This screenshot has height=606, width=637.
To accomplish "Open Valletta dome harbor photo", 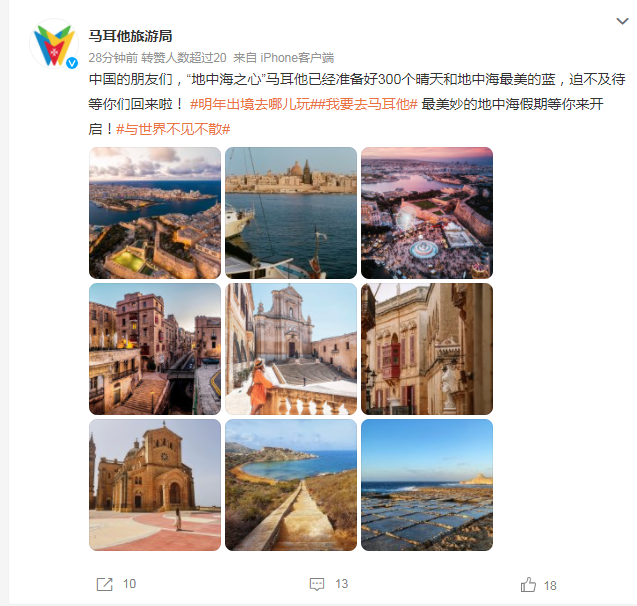I will click(x=291, y=213).
